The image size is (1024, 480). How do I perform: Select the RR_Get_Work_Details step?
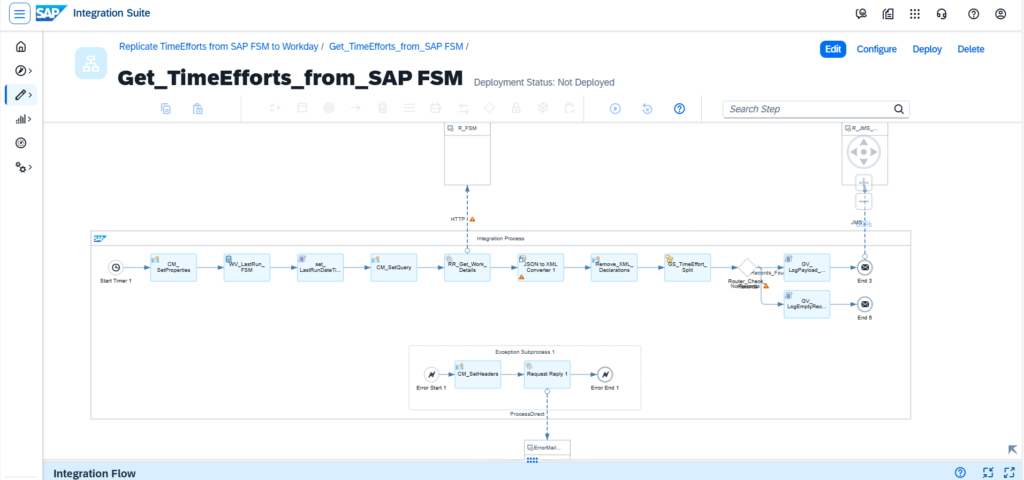(x=468, y=267)
